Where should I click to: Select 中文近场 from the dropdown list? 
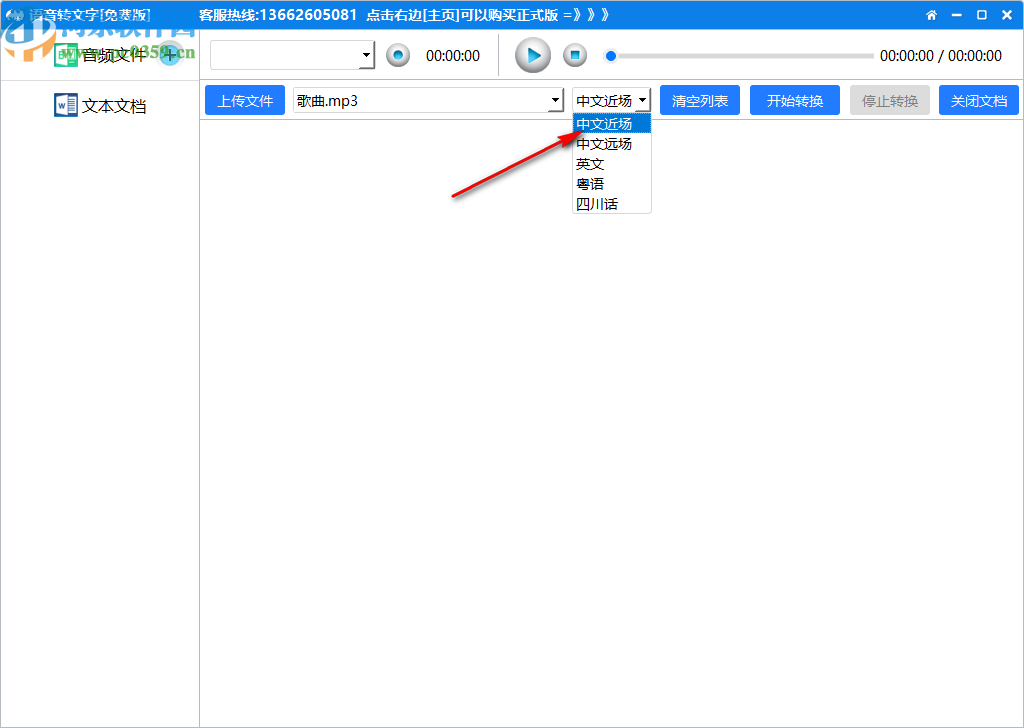point(612,123)
